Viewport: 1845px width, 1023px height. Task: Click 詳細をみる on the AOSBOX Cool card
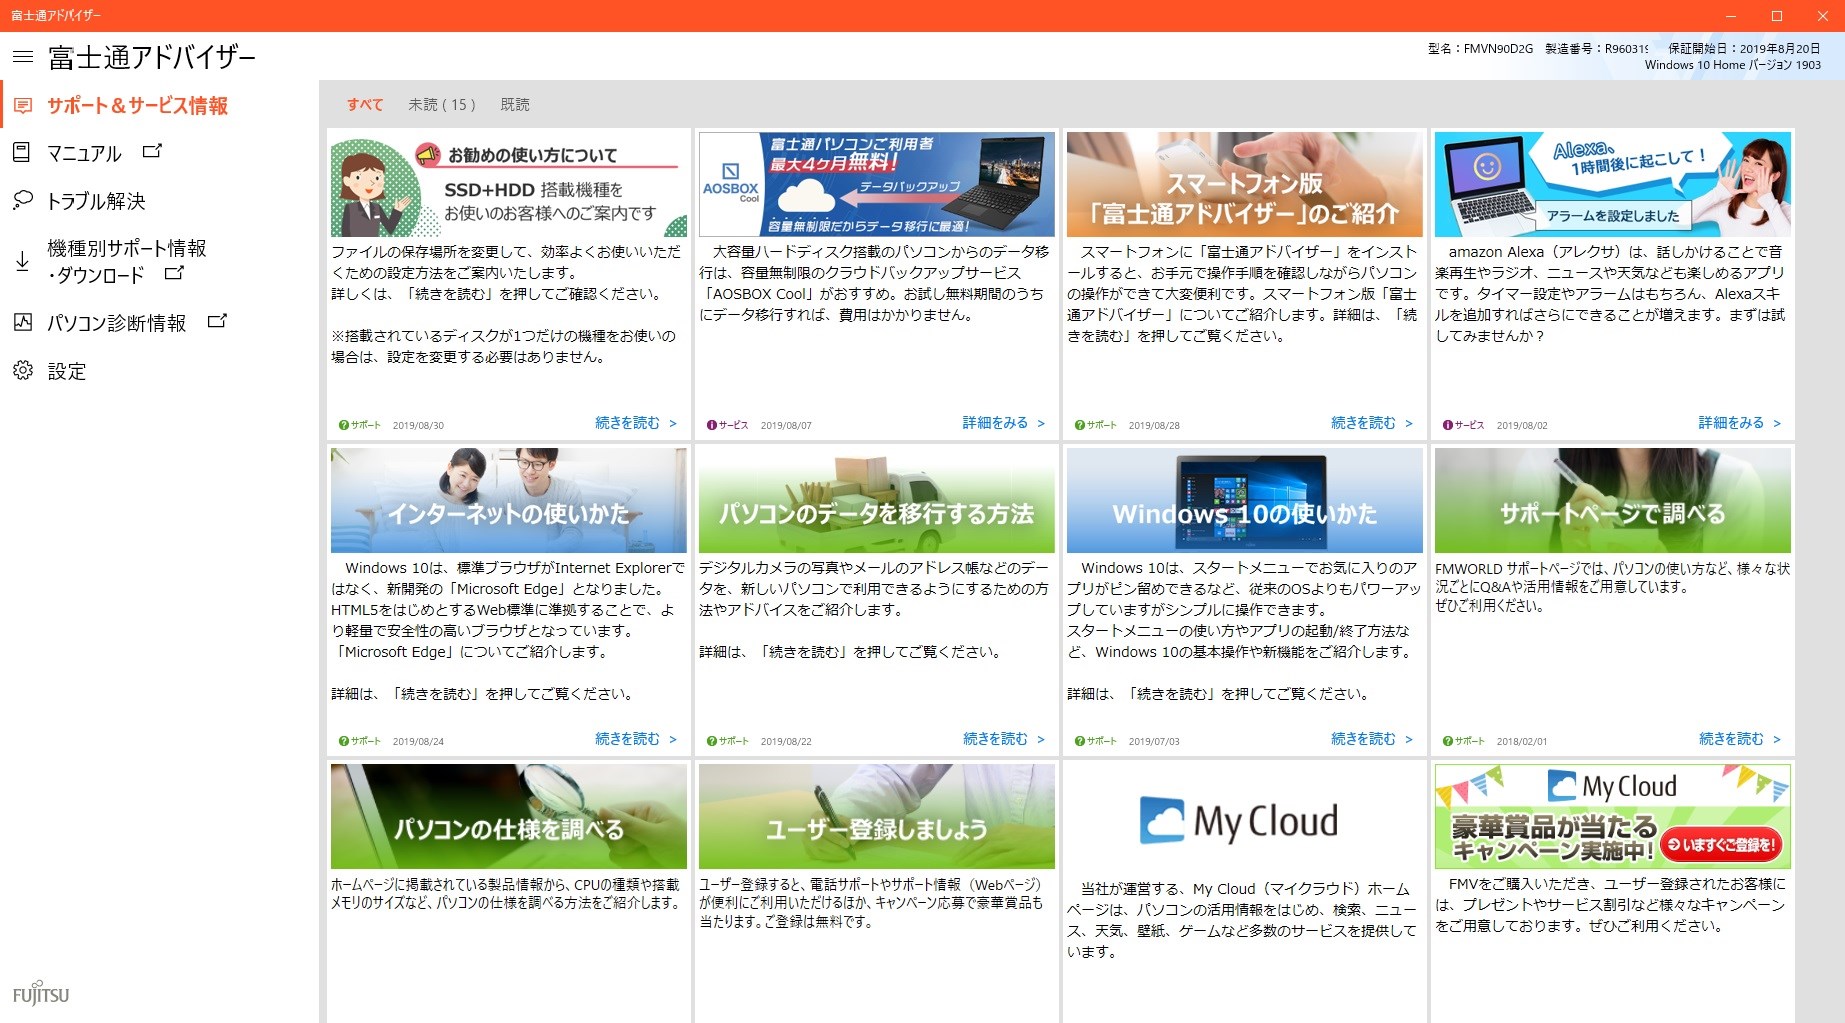[x=1004, y=423]
